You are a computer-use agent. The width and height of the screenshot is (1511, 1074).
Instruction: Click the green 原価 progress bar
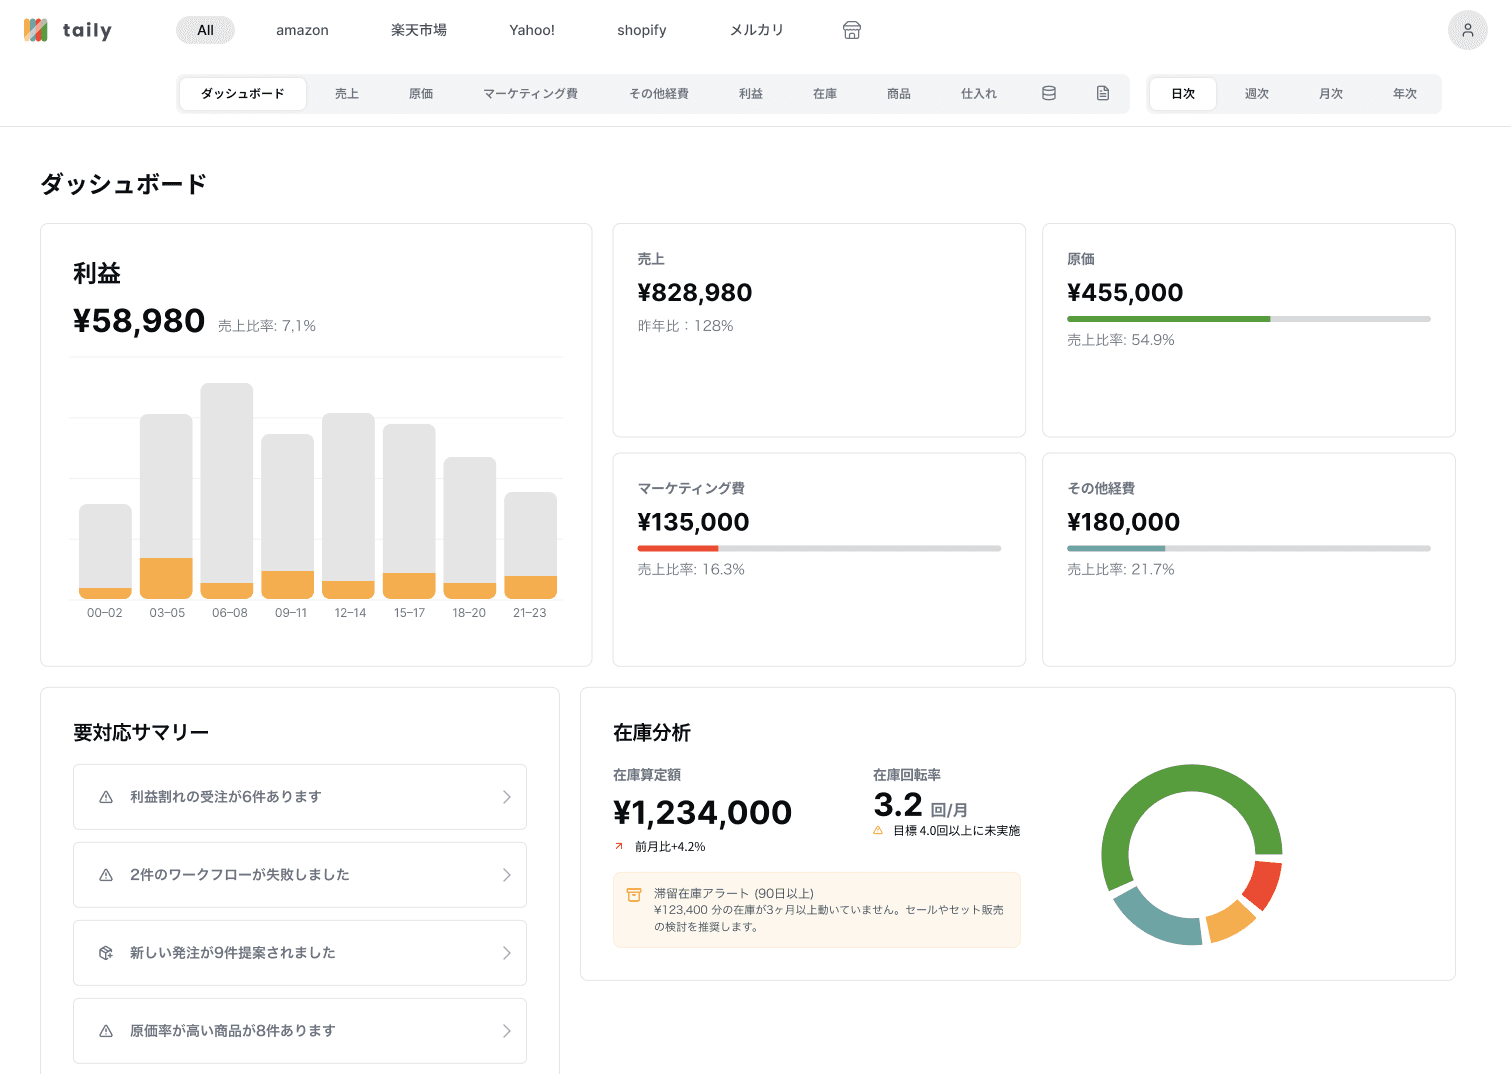click(1168, 319)
